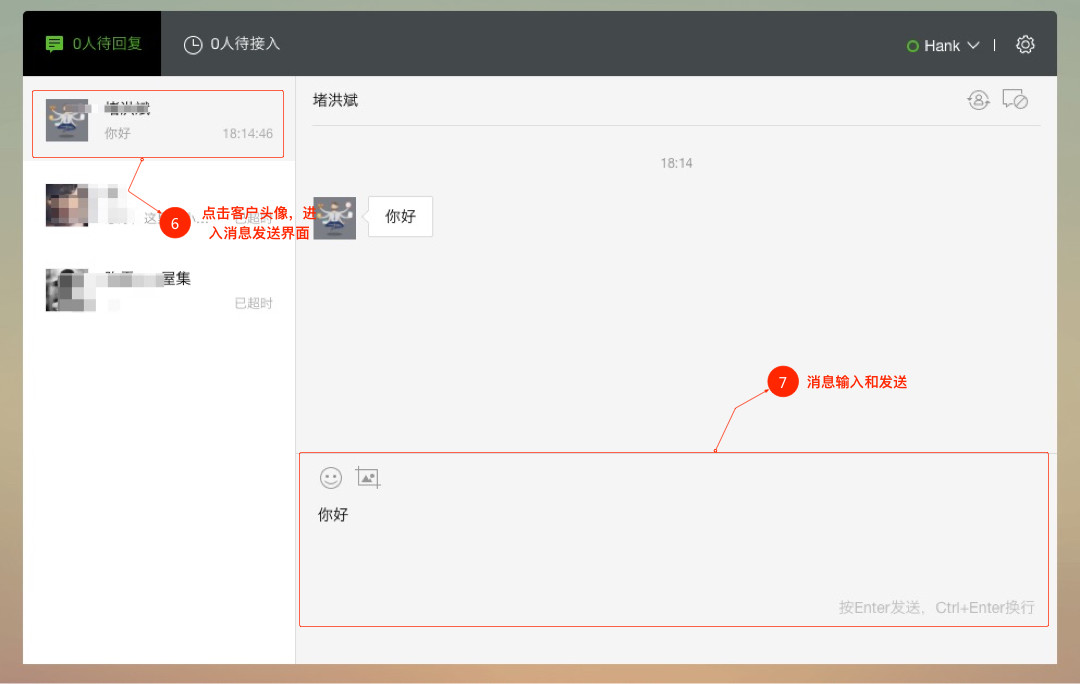
Task: Click the sender avatar beside 你好 message
Action: 335,218
